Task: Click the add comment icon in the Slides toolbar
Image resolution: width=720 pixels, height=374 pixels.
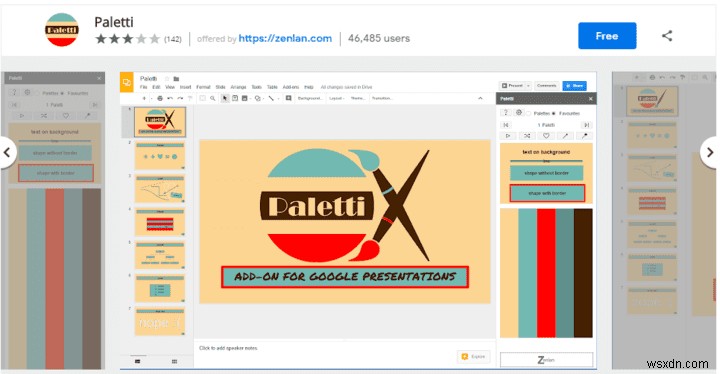Action: [288, 98]
